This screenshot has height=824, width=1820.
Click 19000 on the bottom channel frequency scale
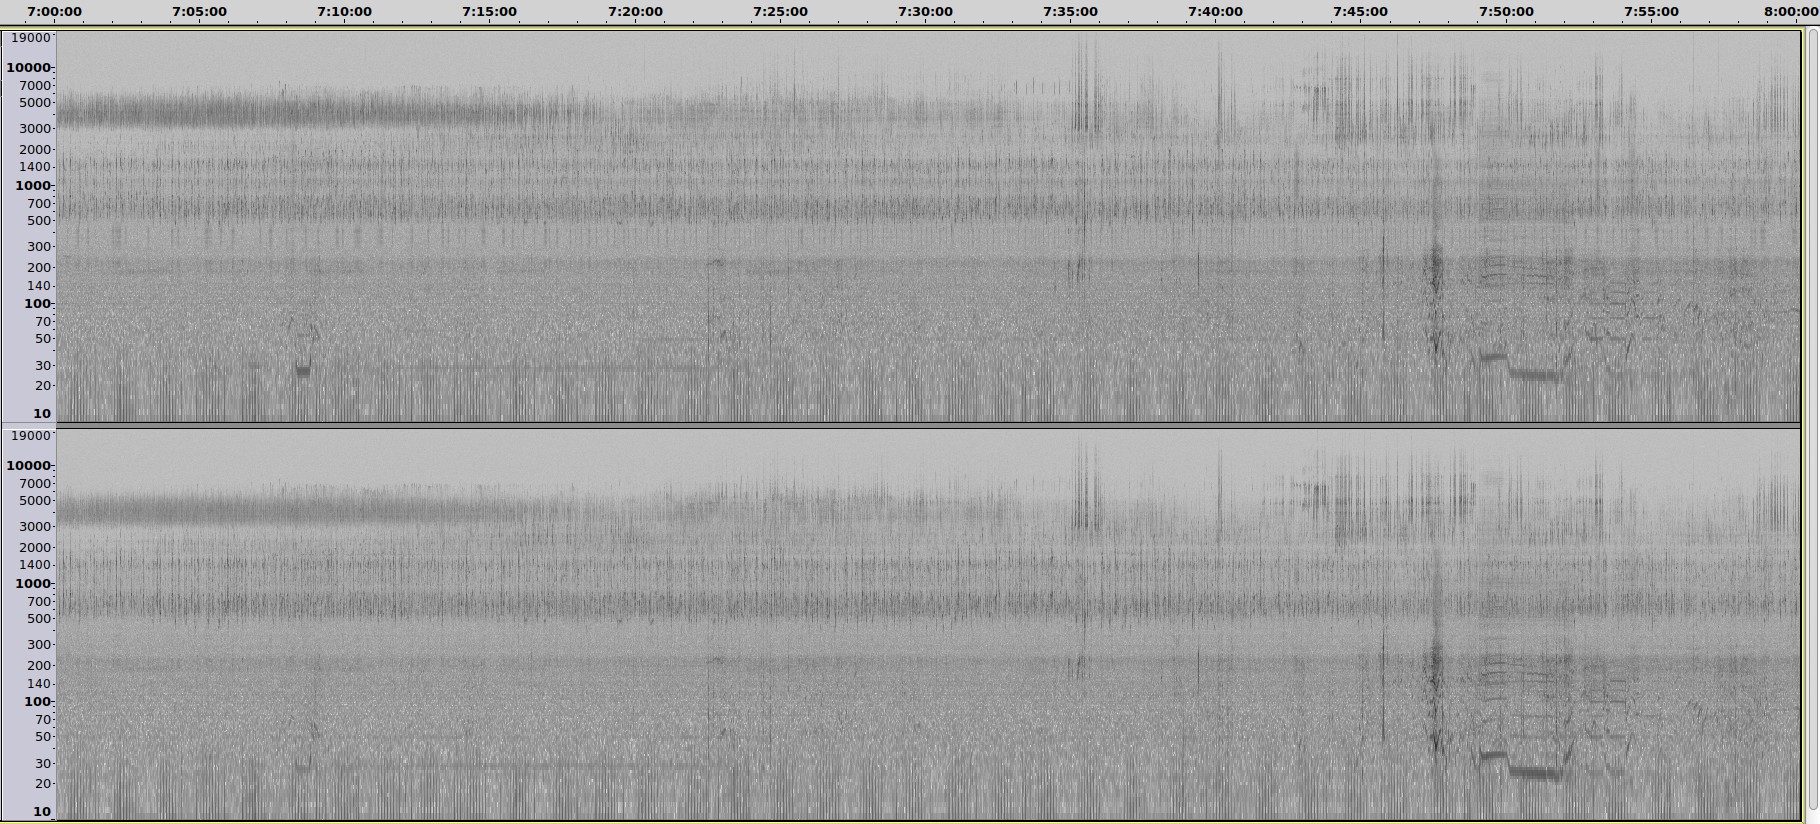click(x=30, y=436)
